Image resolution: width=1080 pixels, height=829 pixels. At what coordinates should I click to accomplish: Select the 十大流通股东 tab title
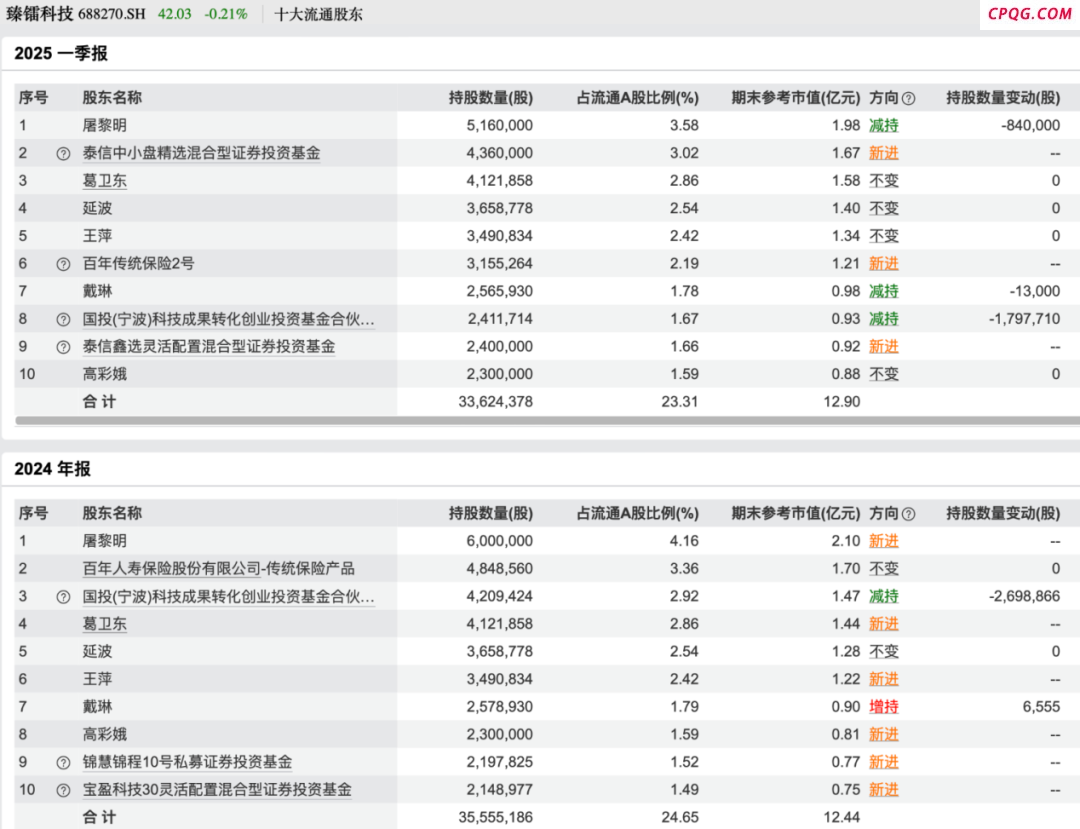coord(318,14)
